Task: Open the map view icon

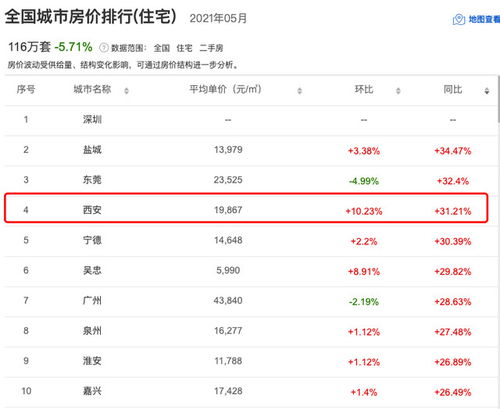Action: coord(459,19)
